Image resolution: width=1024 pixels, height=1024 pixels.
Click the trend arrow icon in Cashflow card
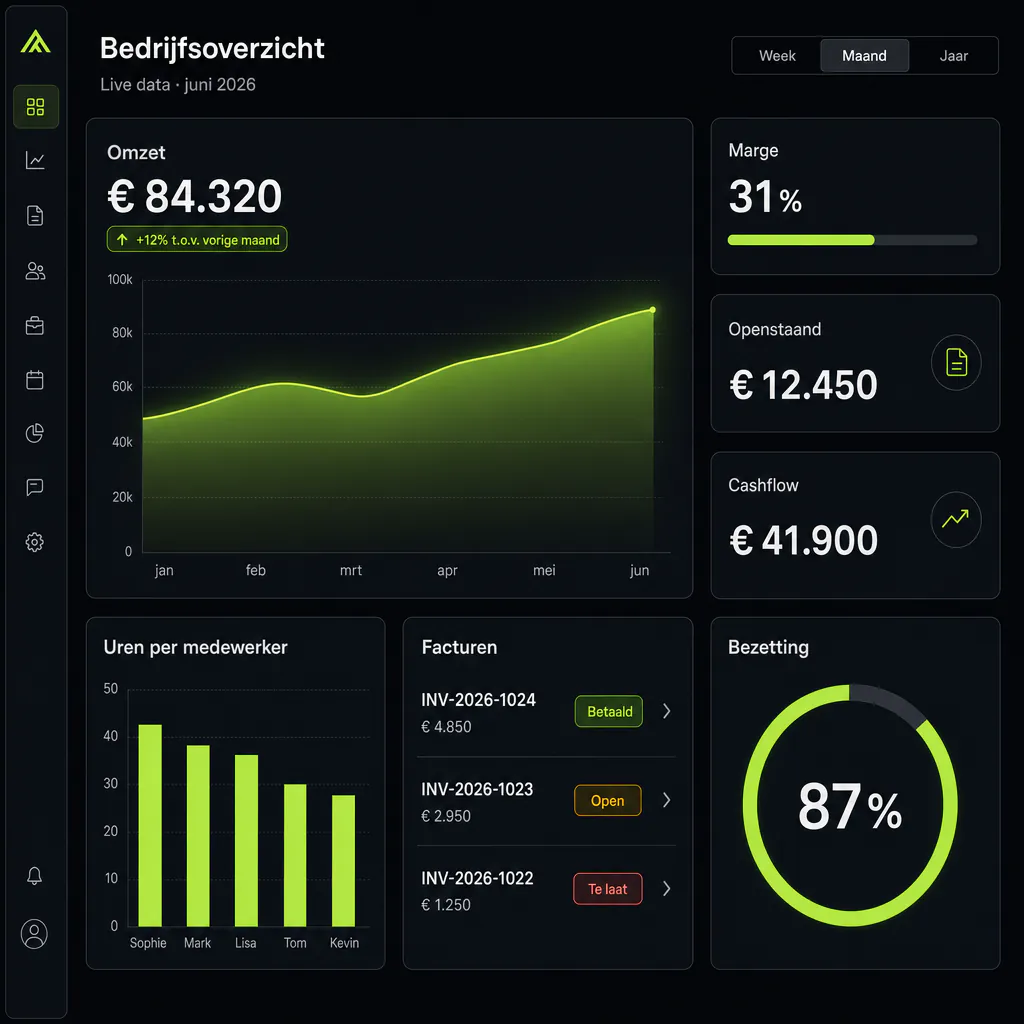tap(956, 519)
